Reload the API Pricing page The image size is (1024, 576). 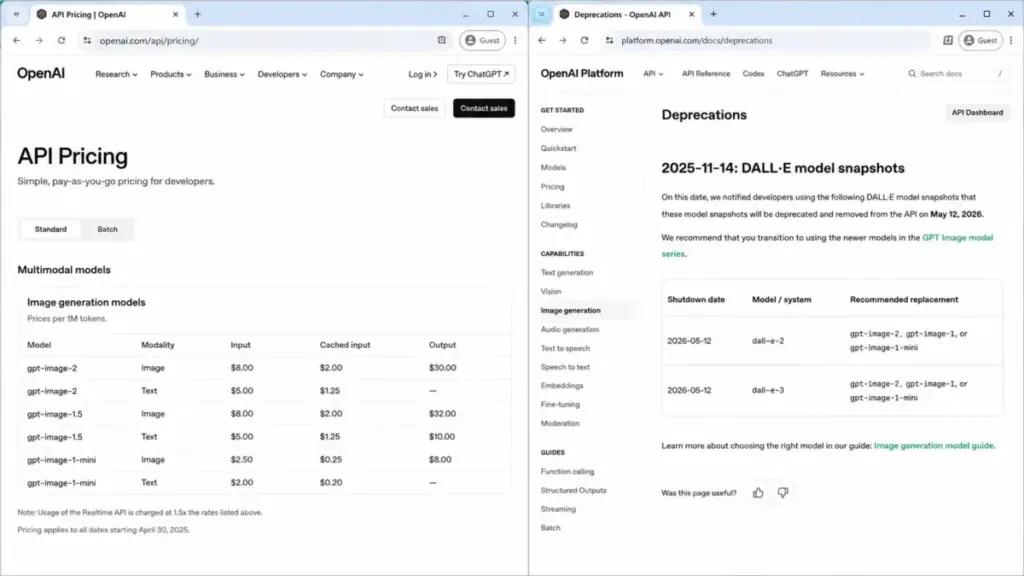[x=61, y=40]
